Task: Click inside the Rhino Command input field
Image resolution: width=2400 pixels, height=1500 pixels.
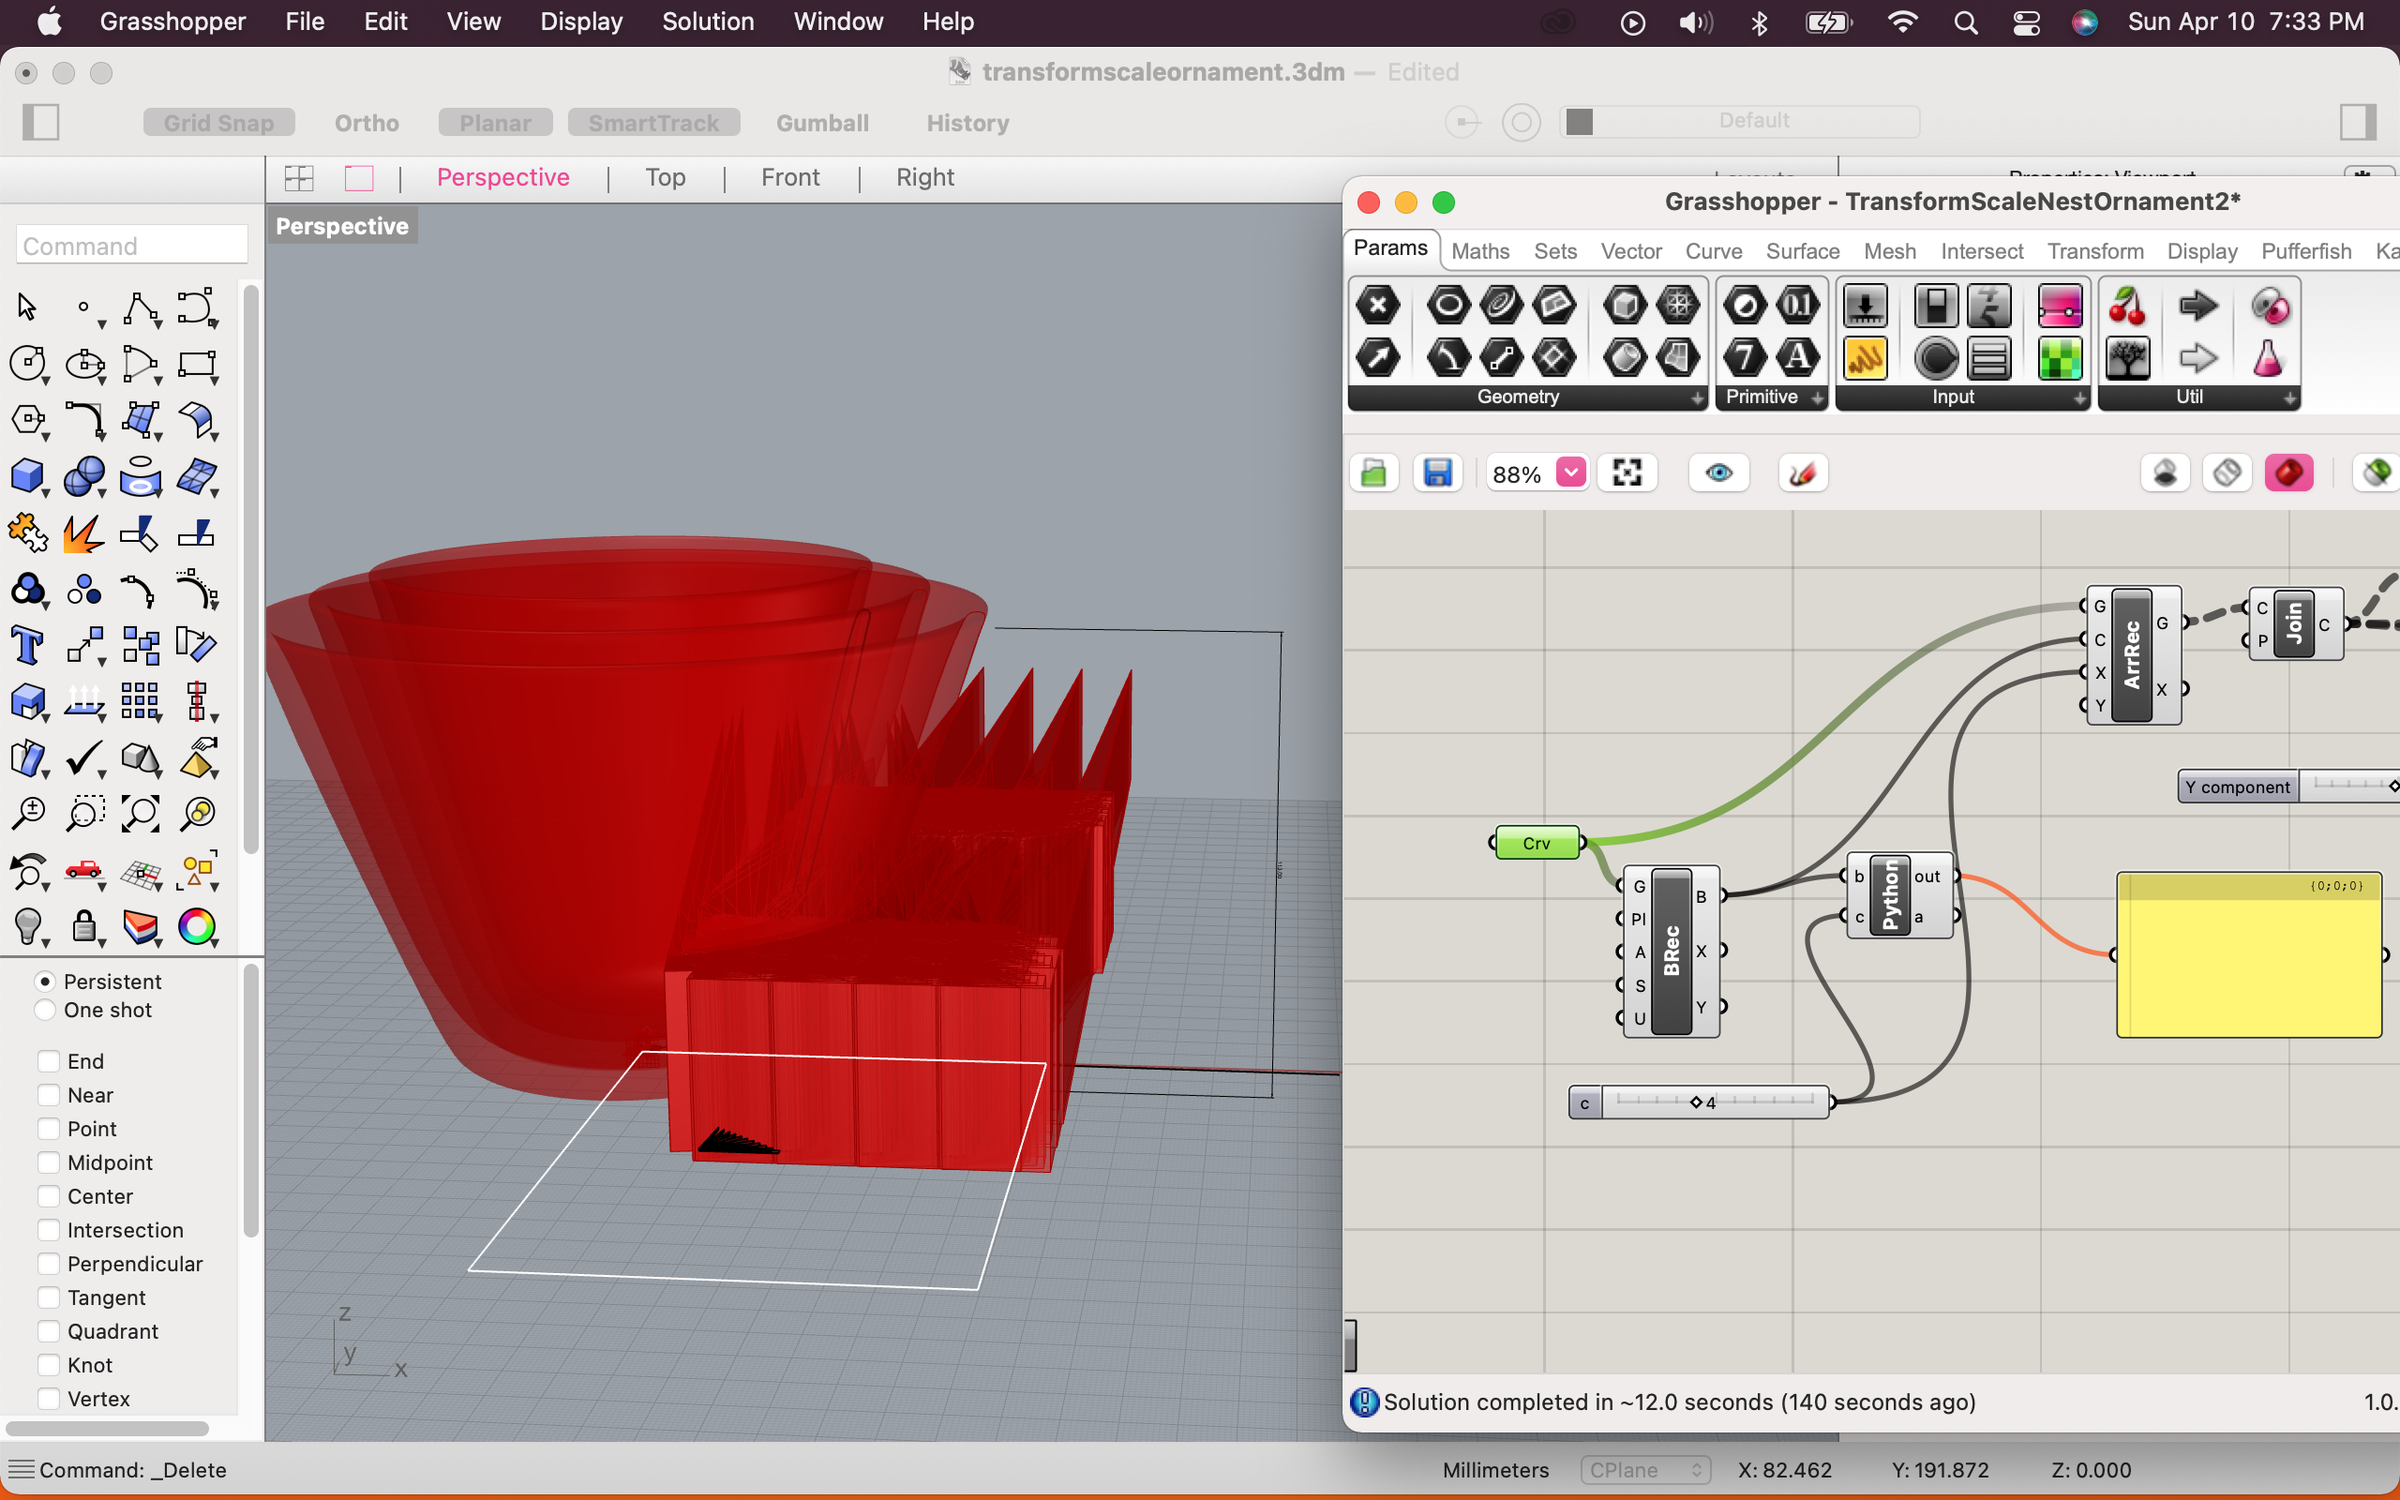Action: pos(131,245)
